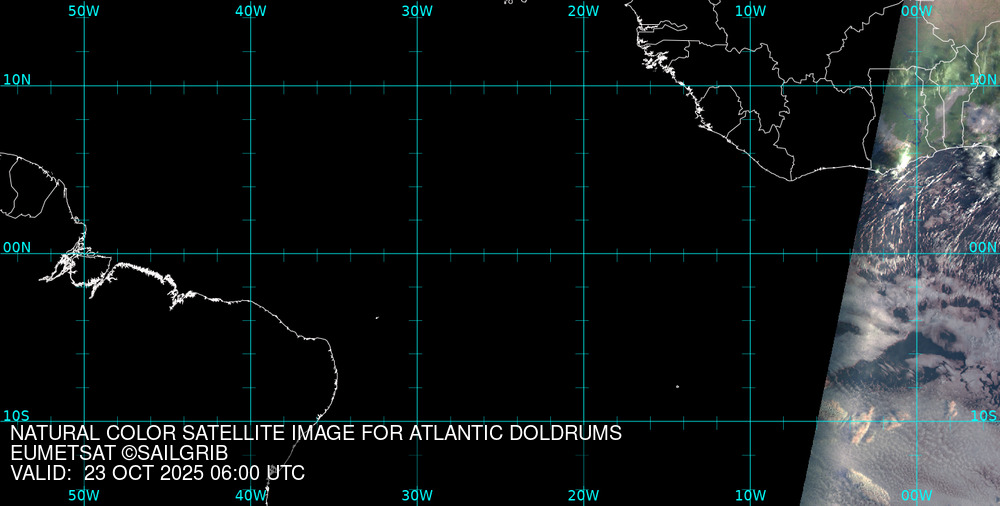Click the 10N label on left edge
The height and width of the screenshot is (506, 1000).
pyautogui.click(x=16, y=79)
